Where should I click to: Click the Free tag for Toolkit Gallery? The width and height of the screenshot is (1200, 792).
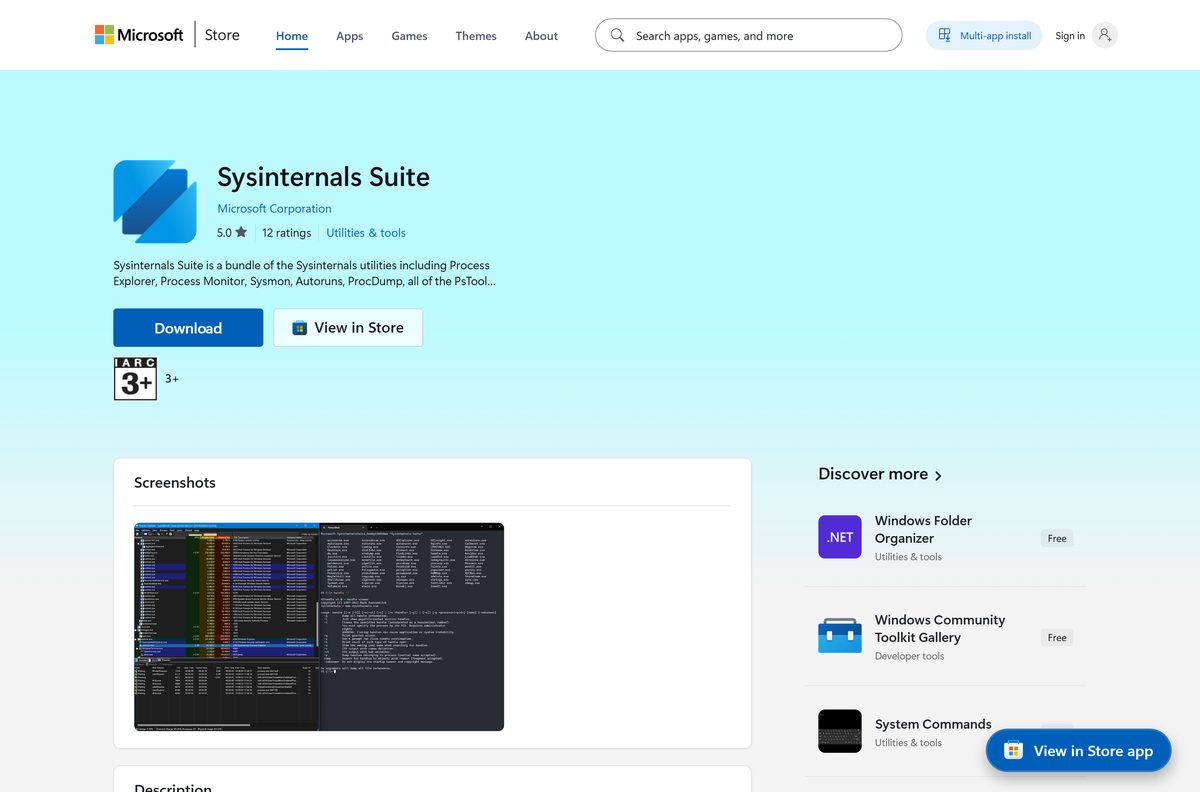coord(1057,637)
